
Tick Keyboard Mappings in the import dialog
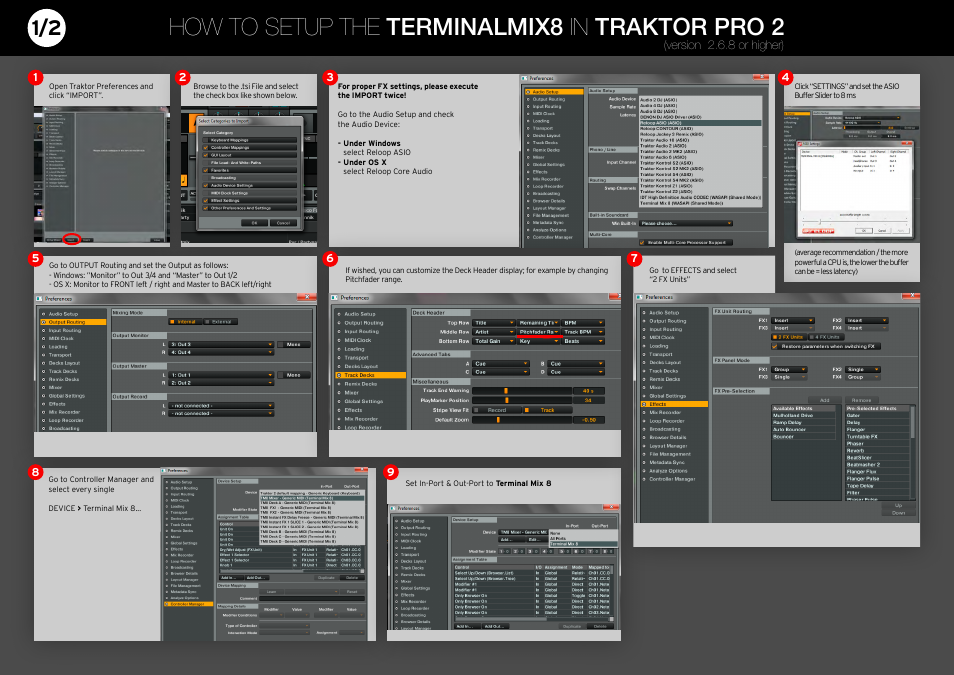[206, 140]
